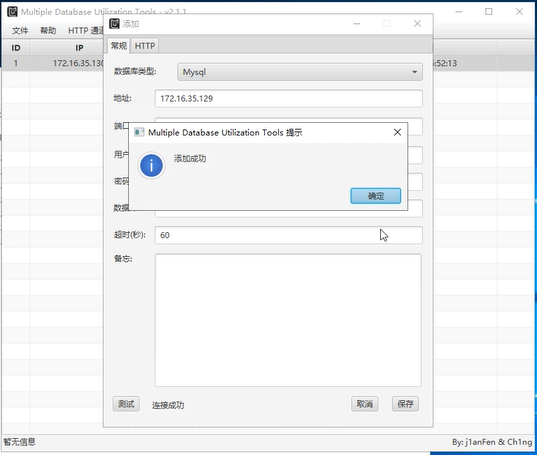Click the 保存 button
537x455 pixels.
point(405,404)
